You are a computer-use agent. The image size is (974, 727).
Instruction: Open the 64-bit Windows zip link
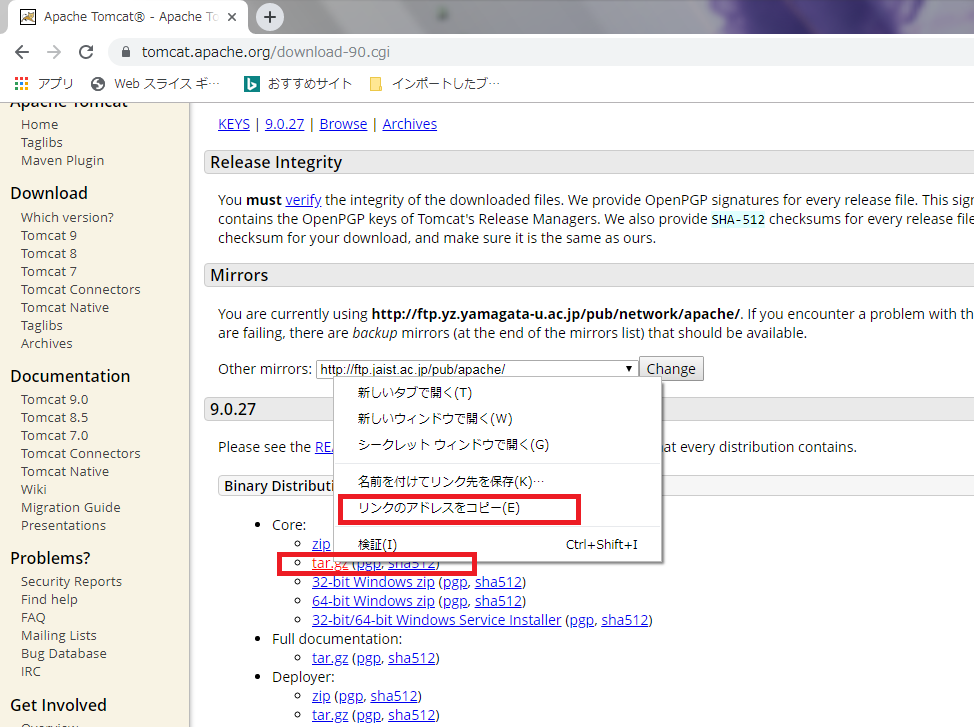click(373, 601)
